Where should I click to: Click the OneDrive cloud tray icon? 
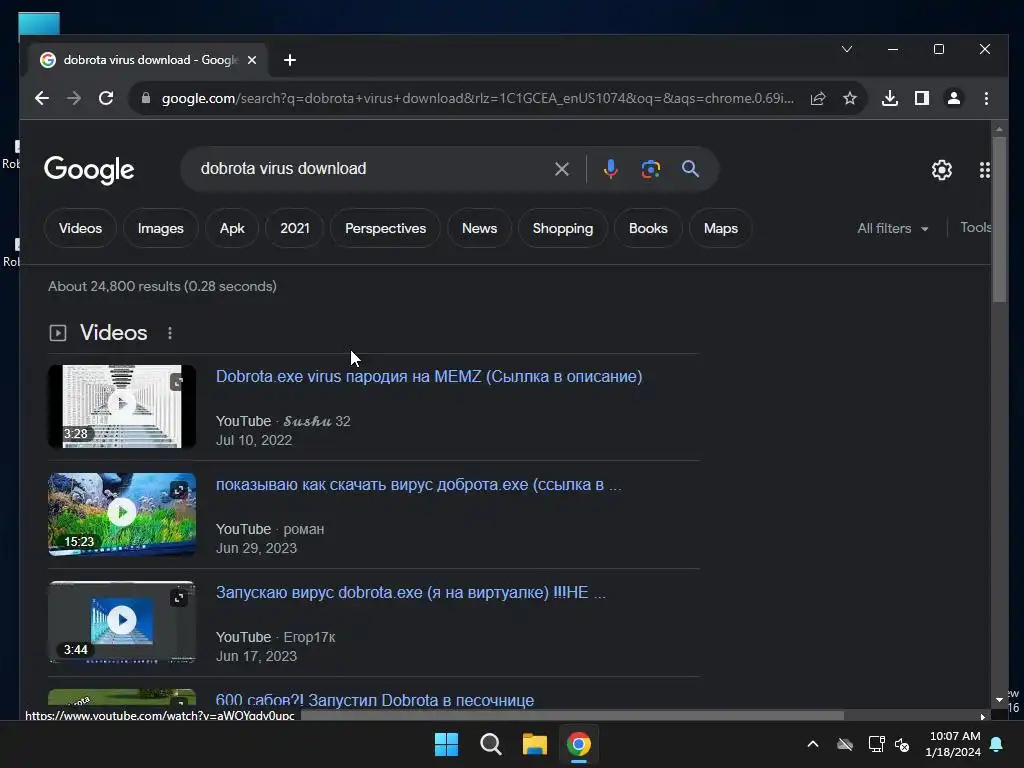pos(845,744)
